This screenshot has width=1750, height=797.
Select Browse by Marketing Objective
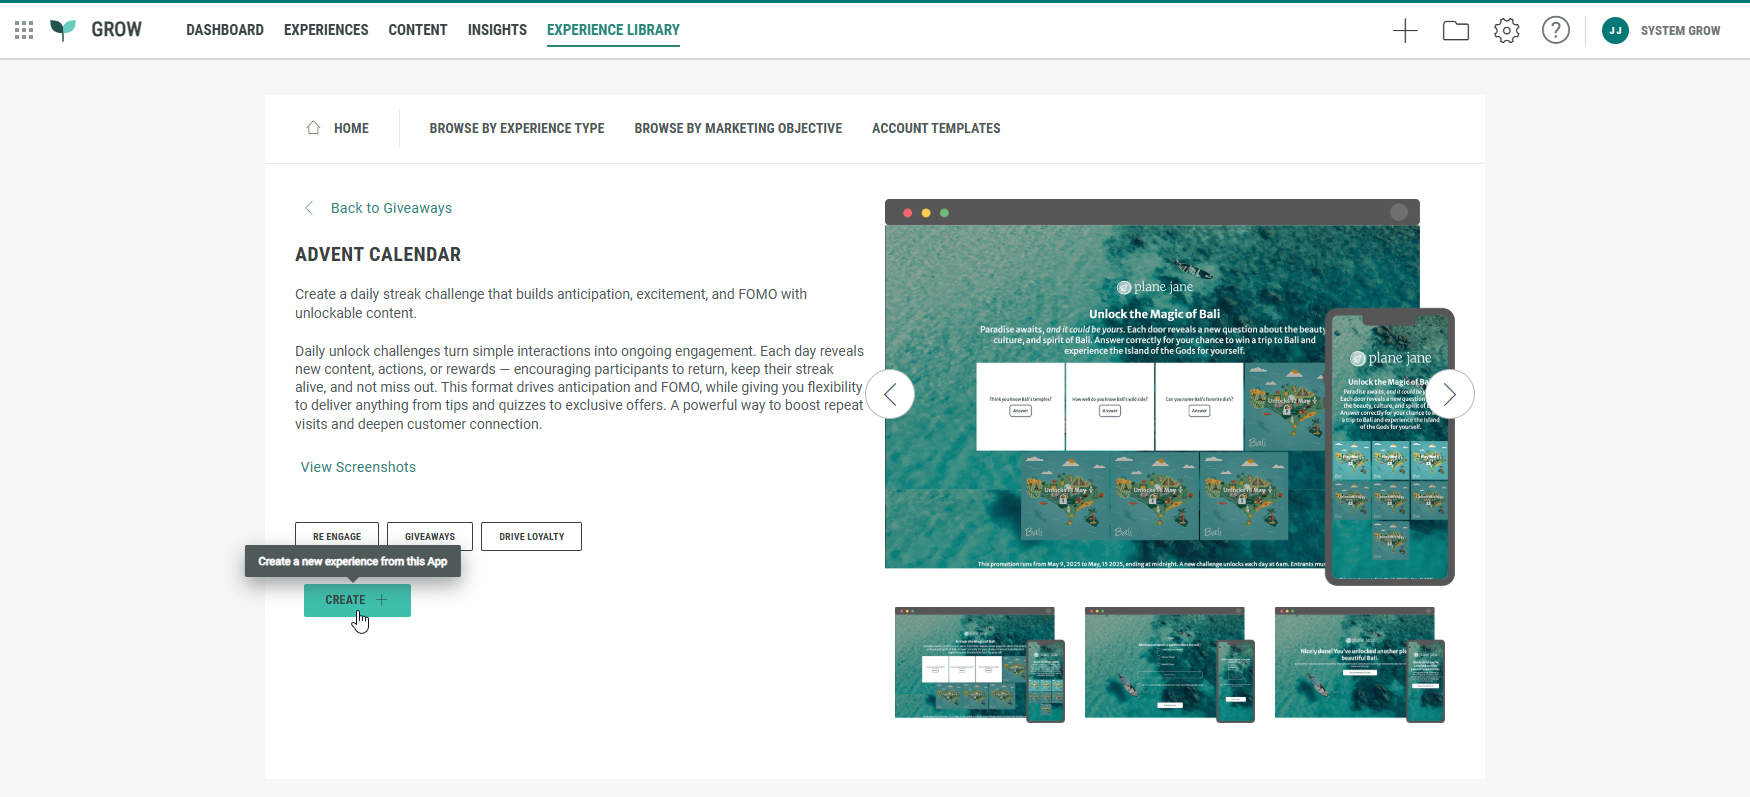tap(738, 128)
